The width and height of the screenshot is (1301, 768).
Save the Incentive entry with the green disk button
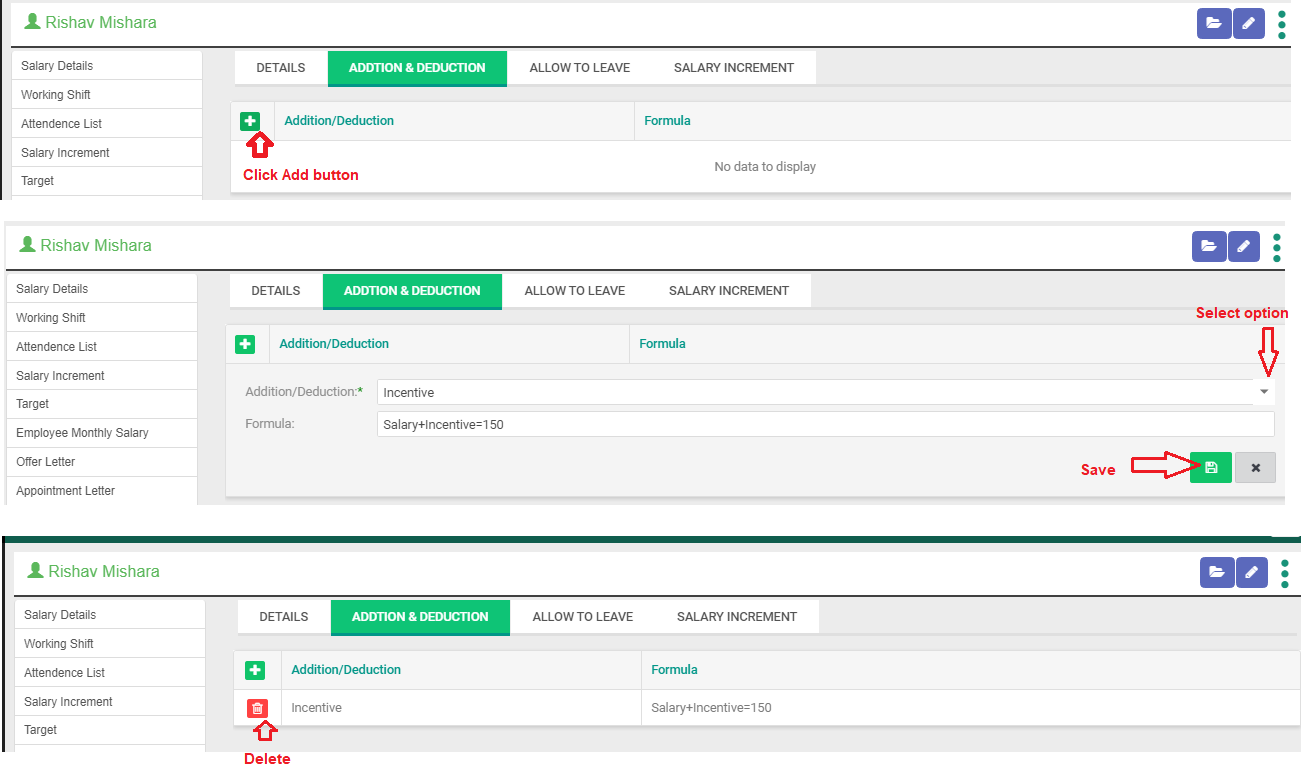[1210, 467]
